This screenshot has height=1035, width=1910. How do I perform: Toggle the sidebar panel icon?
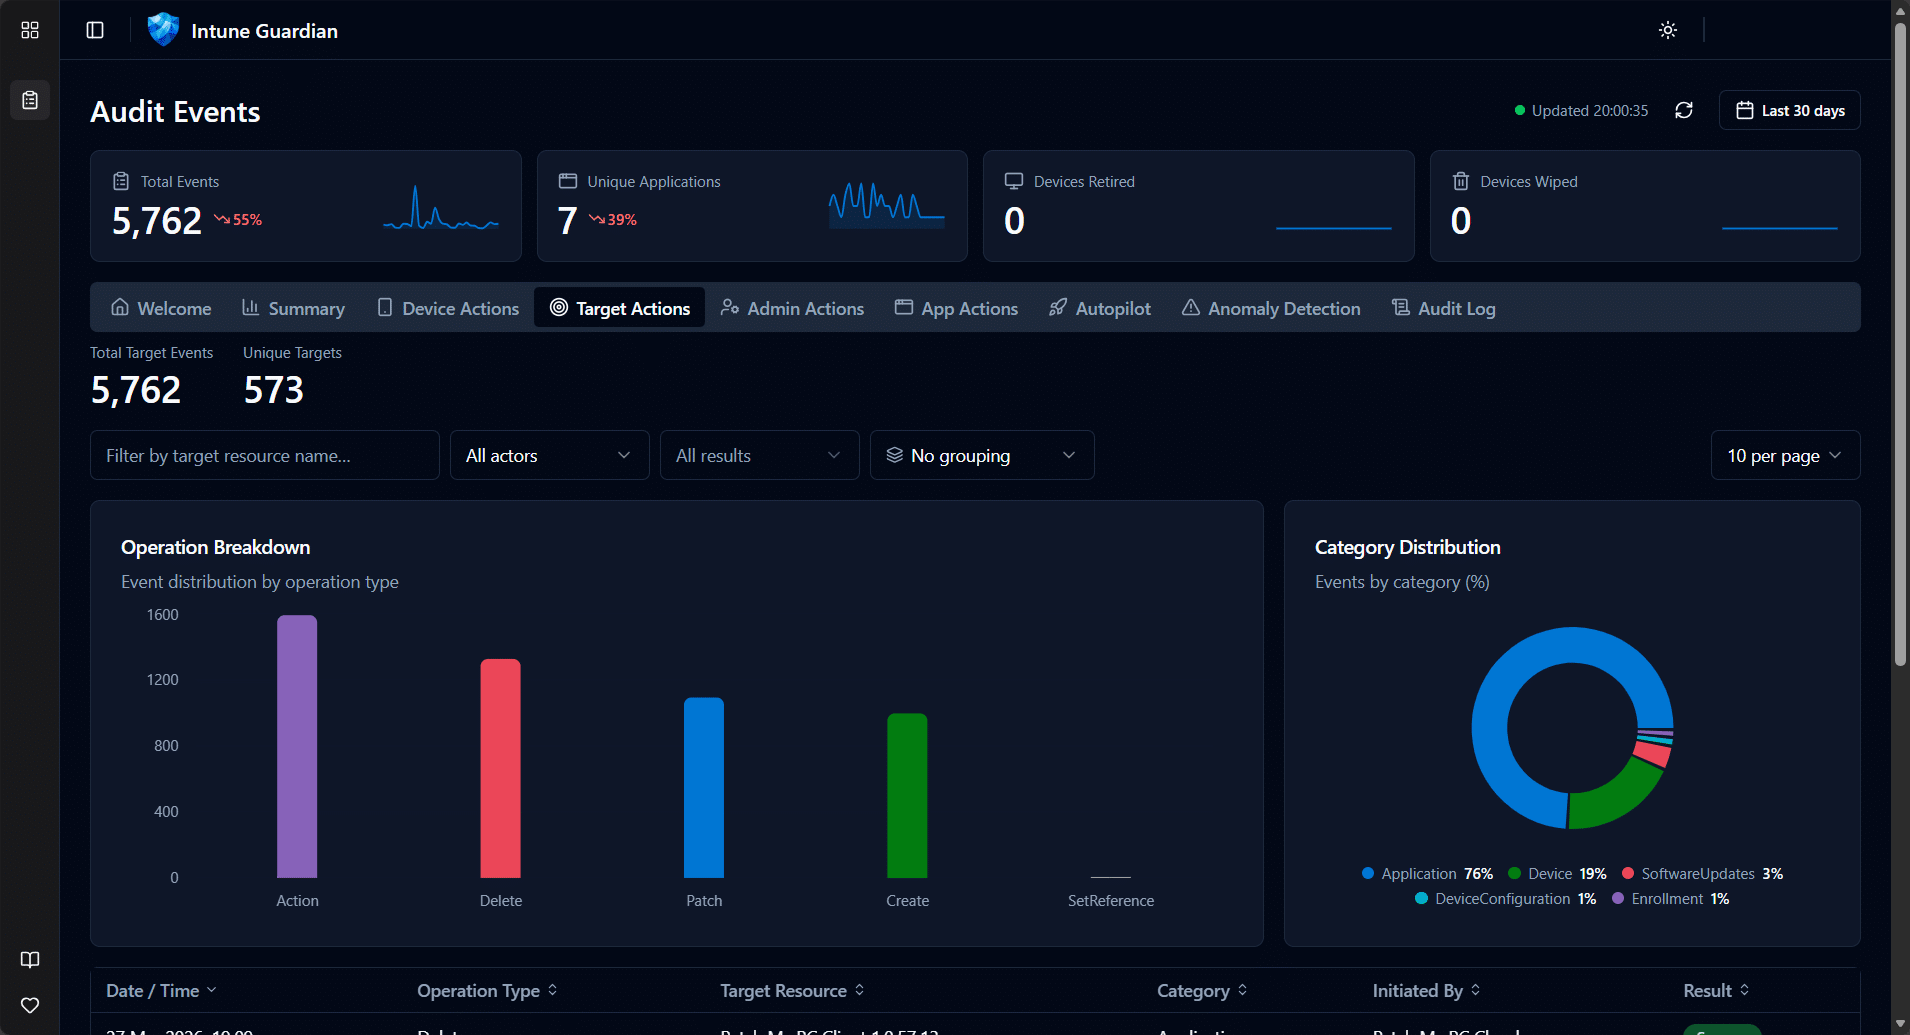(95, 30)
